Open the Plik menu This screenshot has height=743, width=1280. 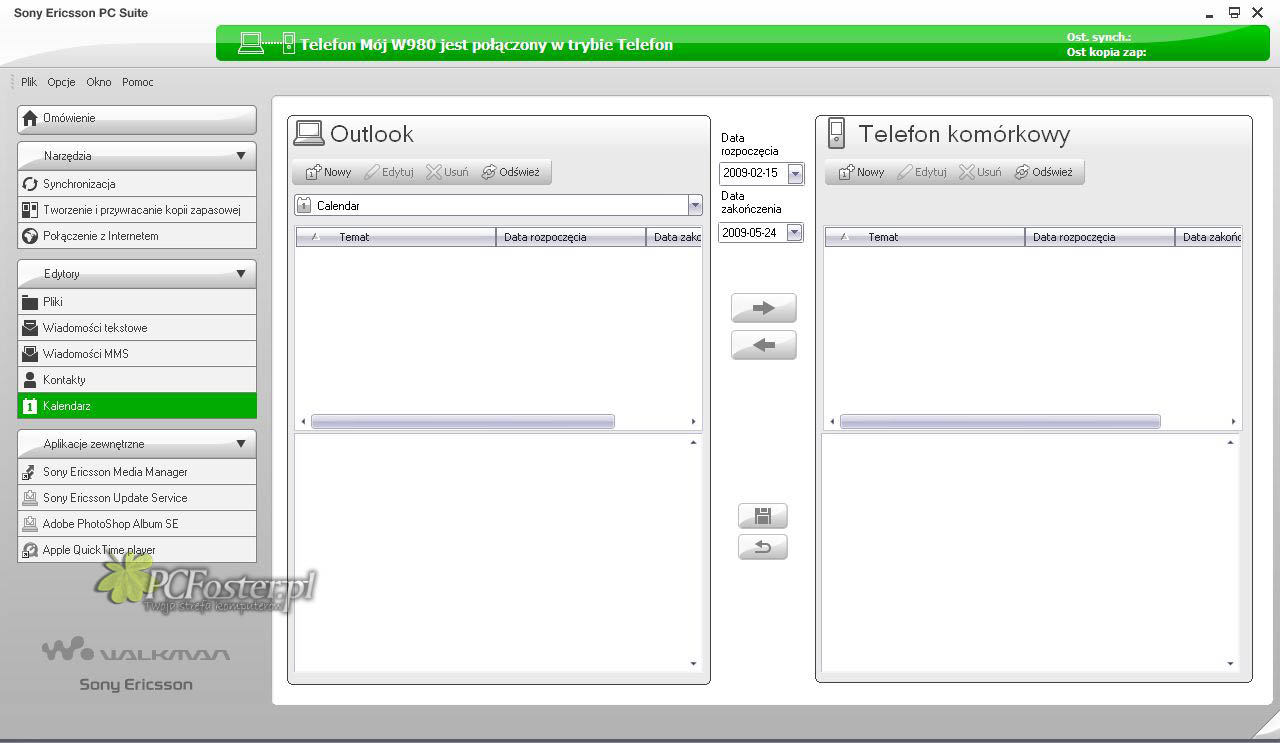coord(29,82)
